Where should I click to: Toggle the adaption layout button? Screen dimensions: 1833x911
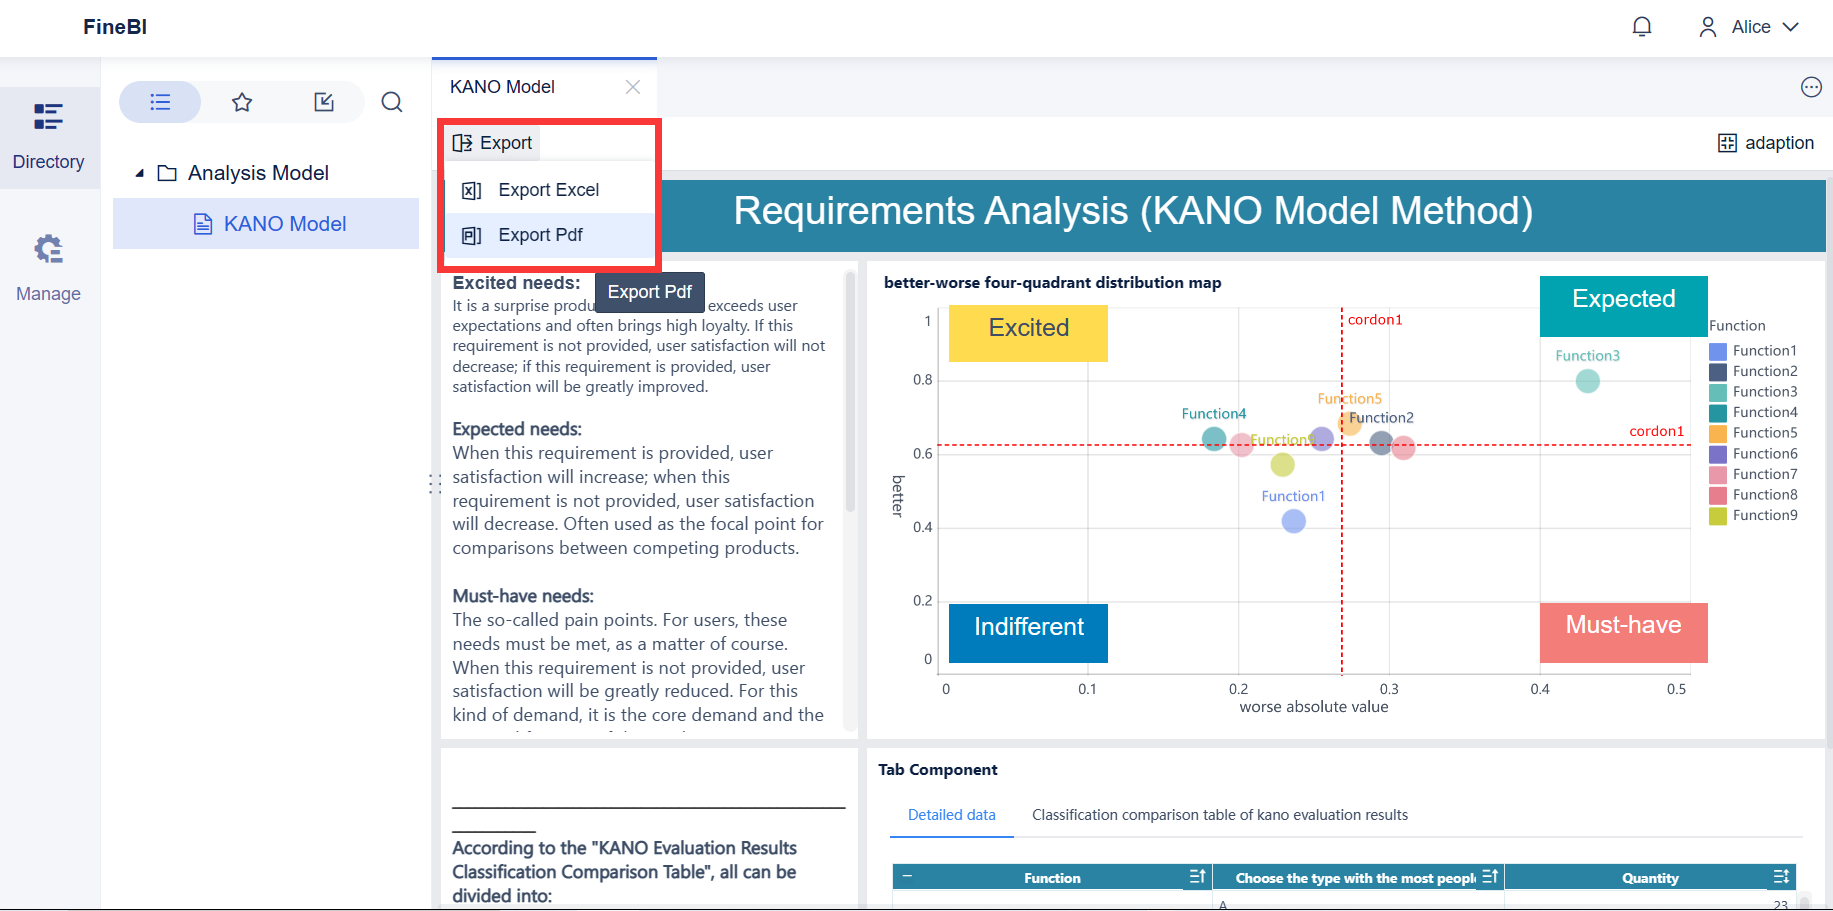click(1766, 143)
